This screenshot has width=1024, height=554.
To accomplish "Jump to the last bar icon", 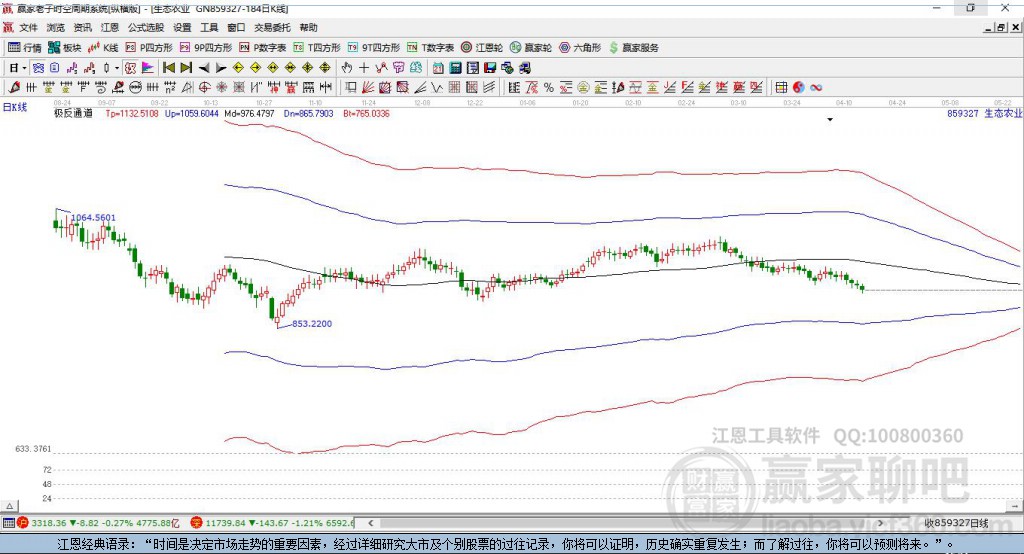I will (186, 68).
